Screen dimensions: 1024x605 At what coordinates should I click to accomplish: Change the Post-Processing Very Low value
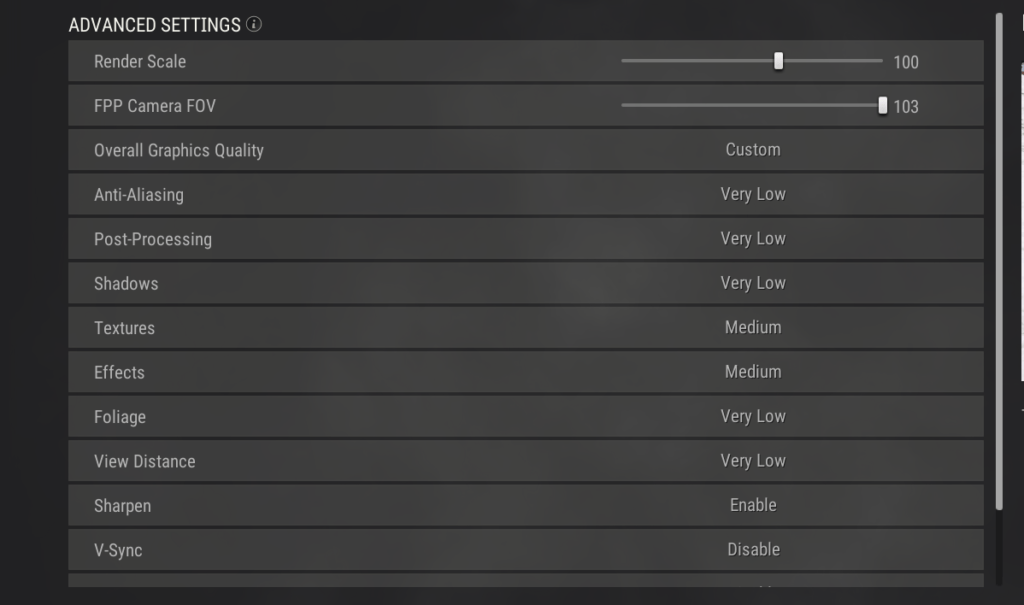[753, 238]
